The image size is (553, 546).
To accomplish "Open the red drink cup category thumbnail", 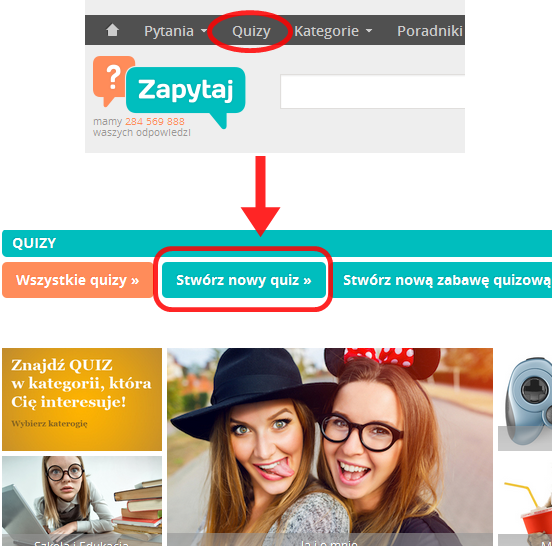I will [x=525, y=501].
